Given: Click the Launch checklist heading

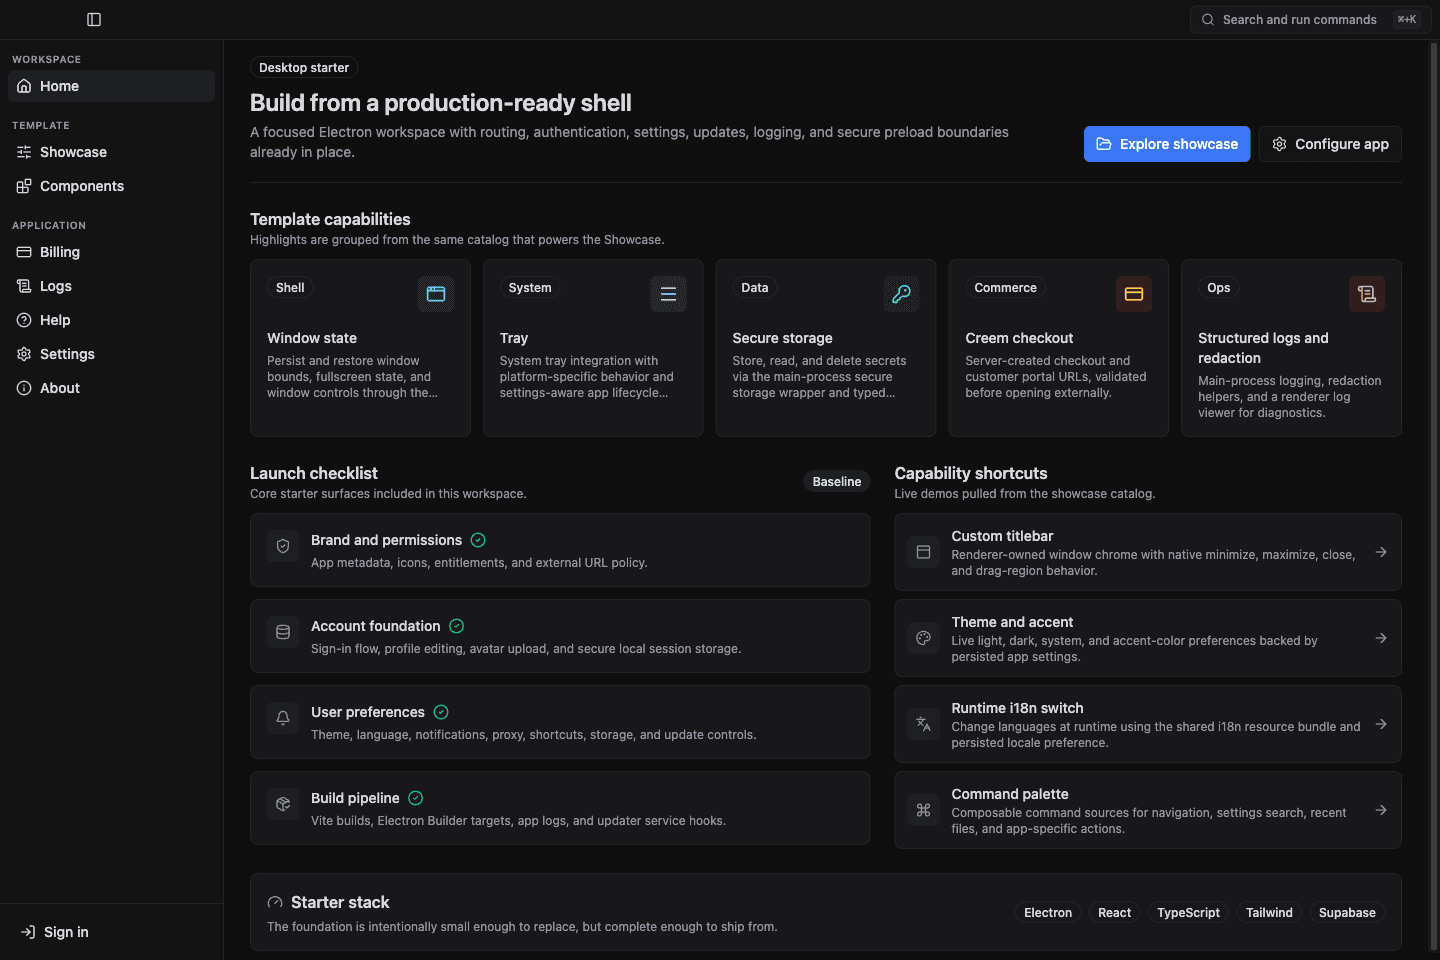Looking at the screenshot, I should (314, 473).
